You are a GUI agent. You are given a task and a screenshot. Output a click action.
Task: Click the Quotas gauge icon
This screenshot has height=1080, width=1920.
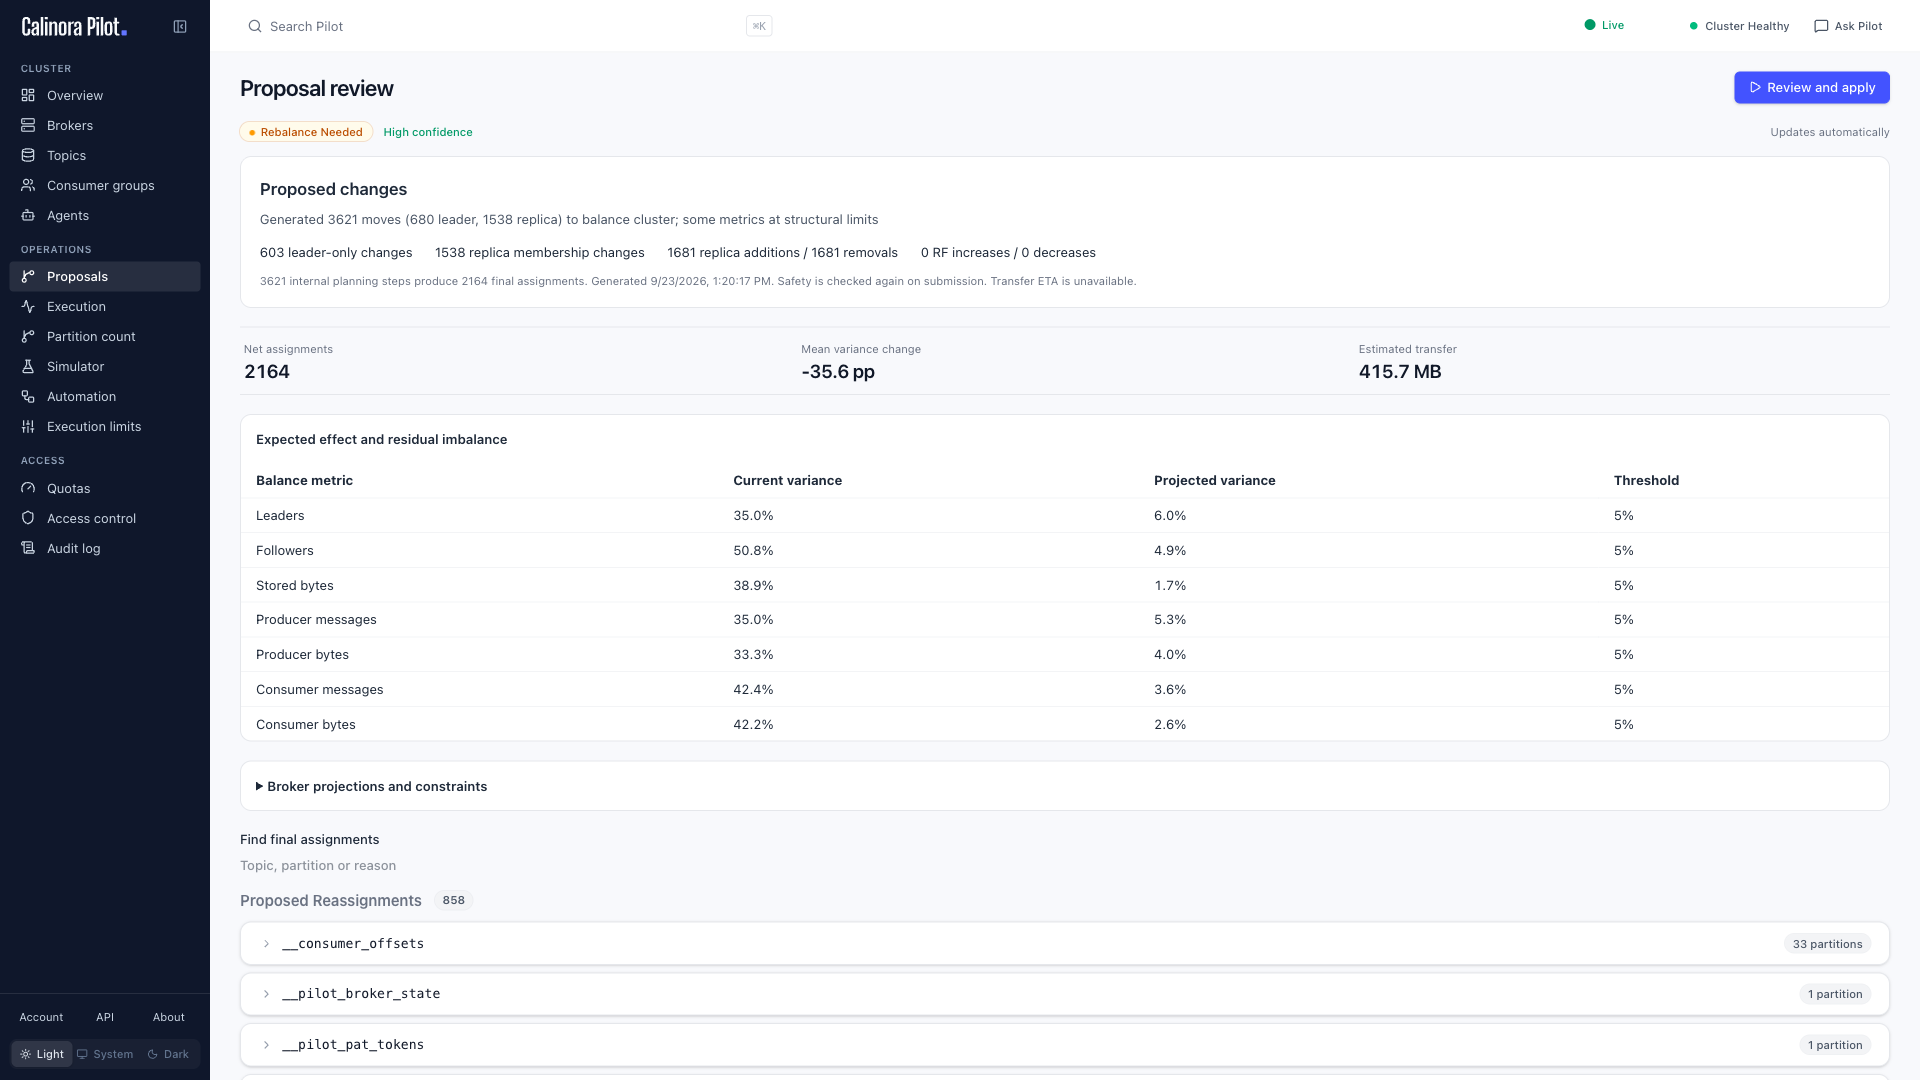tap(28, 488)
